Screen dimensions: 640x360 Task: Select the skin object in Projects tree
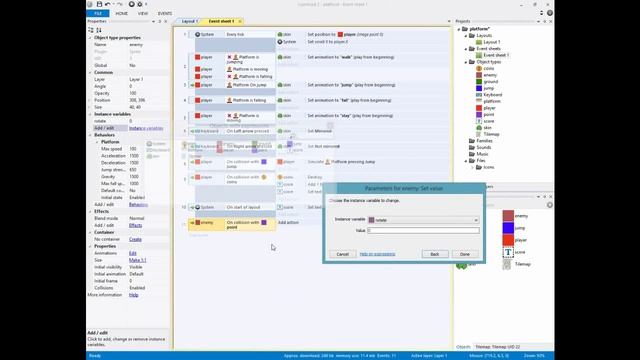(484, 128)
